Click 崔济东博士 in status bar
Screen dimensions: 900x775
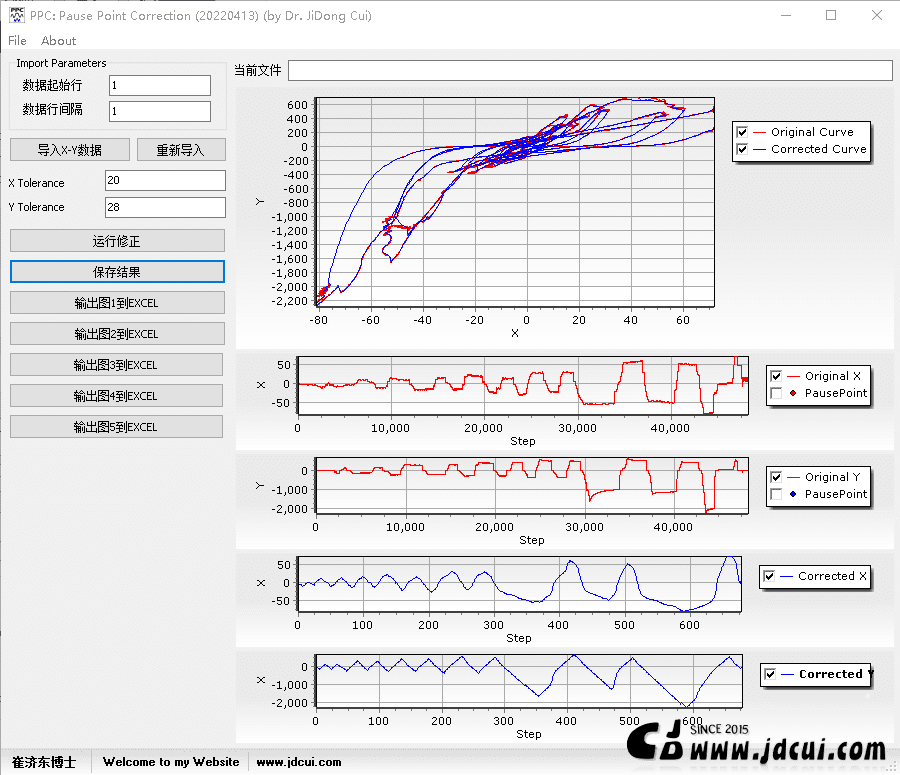[44, 762]
